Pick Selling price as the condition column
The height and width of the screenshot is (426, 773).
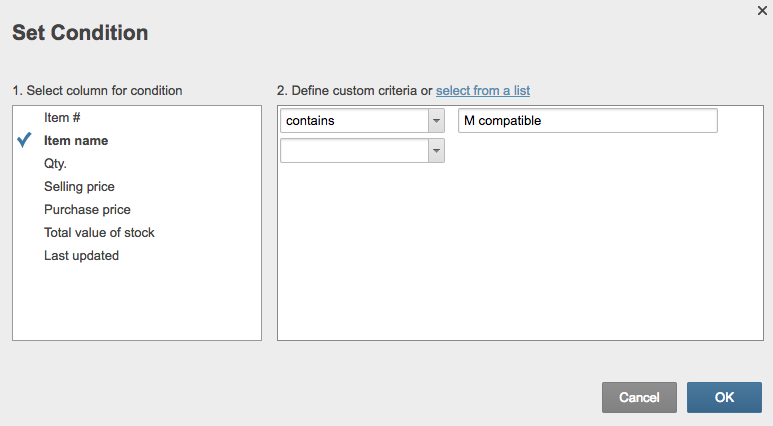click(x=79, y=187)
